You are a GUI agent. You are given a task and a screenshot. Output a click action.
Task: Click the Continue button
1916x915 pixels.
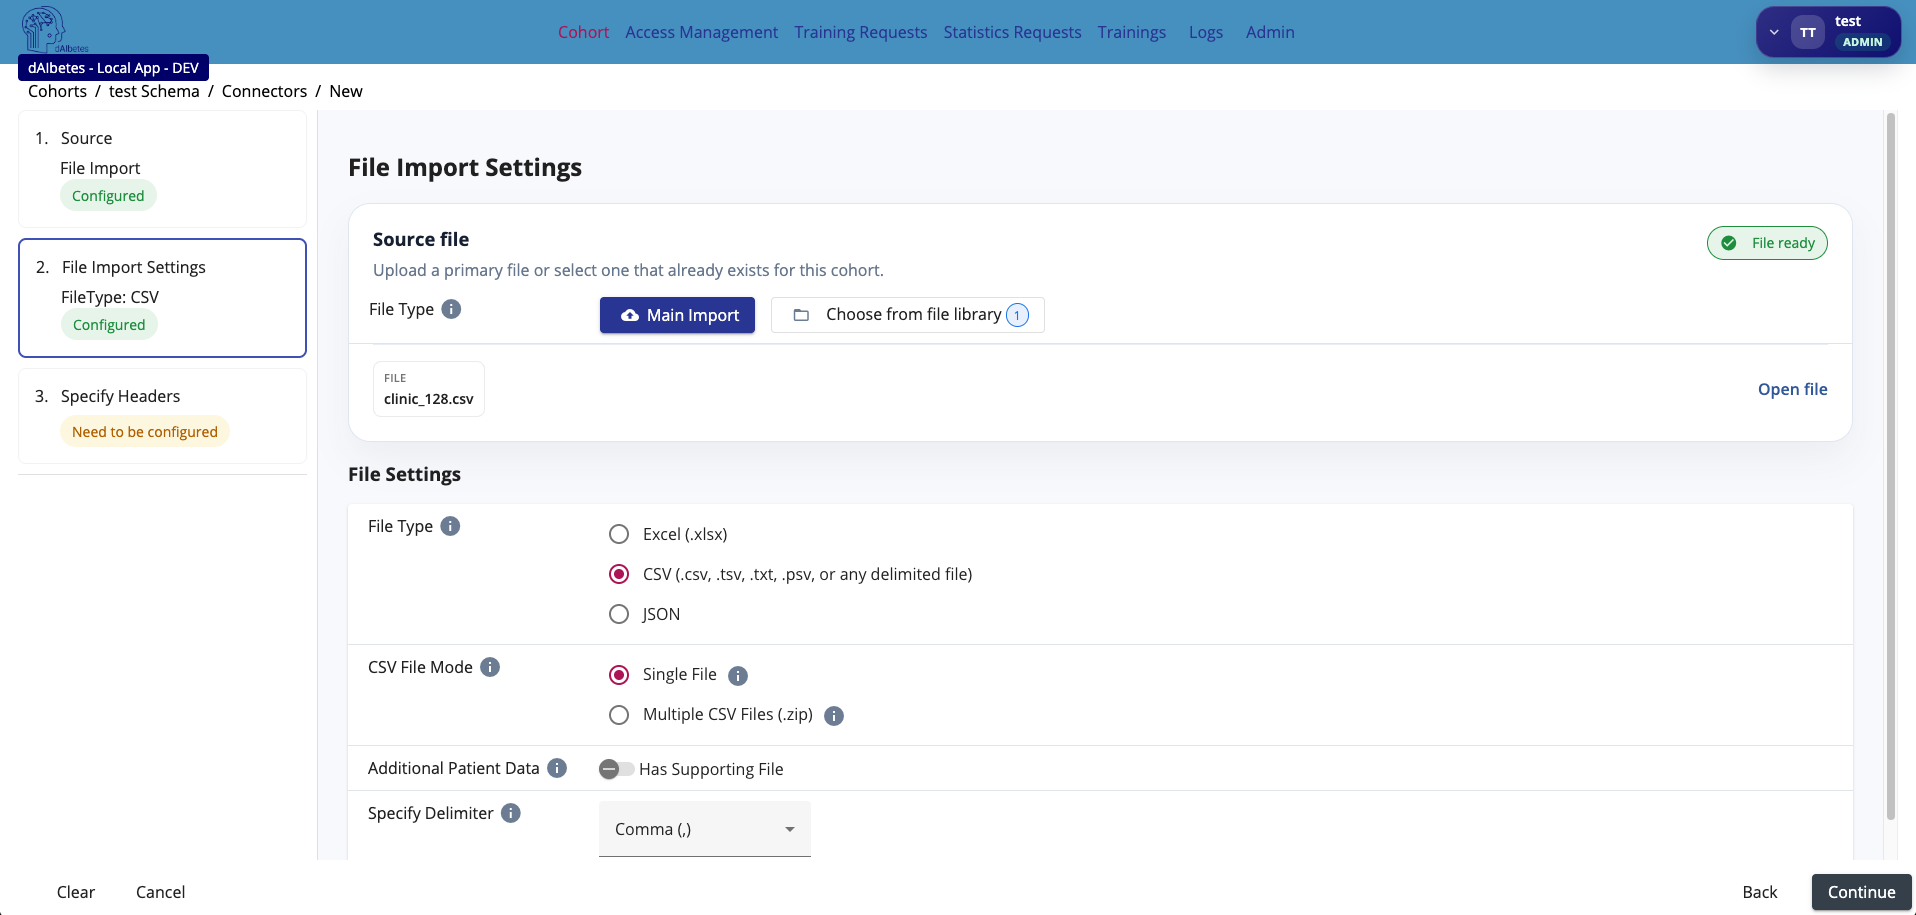click(1861, 892)
